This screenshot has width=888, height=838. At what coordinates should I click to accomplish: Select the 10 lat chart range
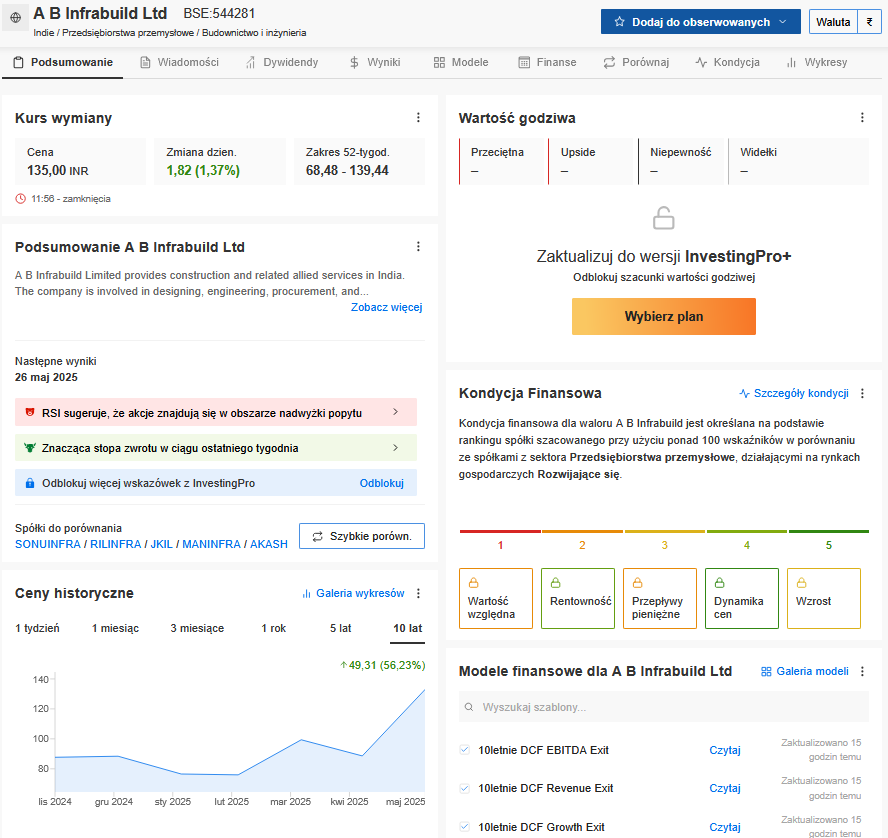(408, 628)
